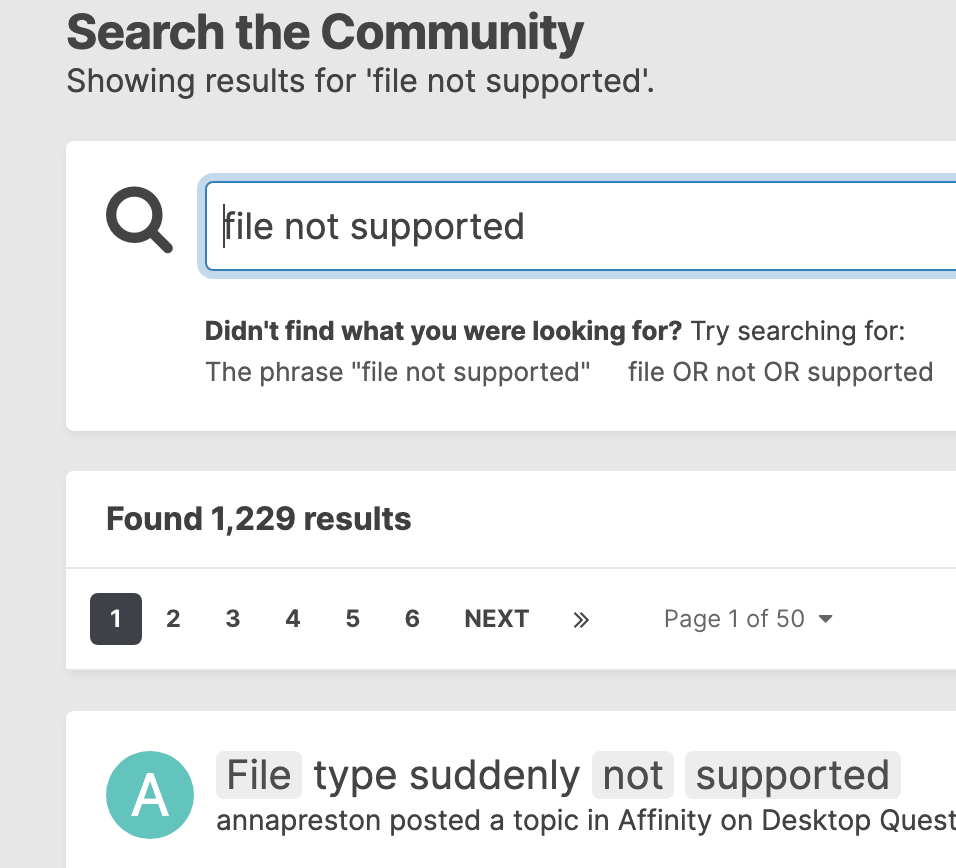Try the 'file OR not OR supported' search
The height and width of the screenshot is (868, 956).
click(780, 372)
